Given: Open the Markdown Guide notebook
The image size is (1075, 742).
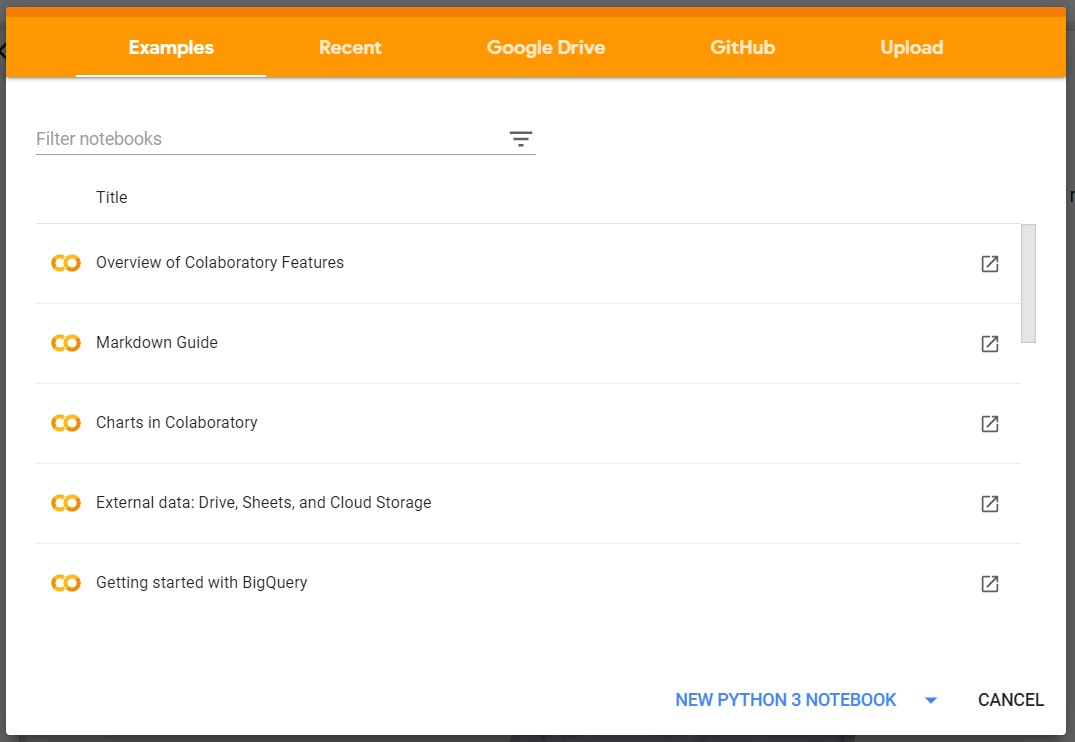Looking at the screenshot, I should coord(156,343).
